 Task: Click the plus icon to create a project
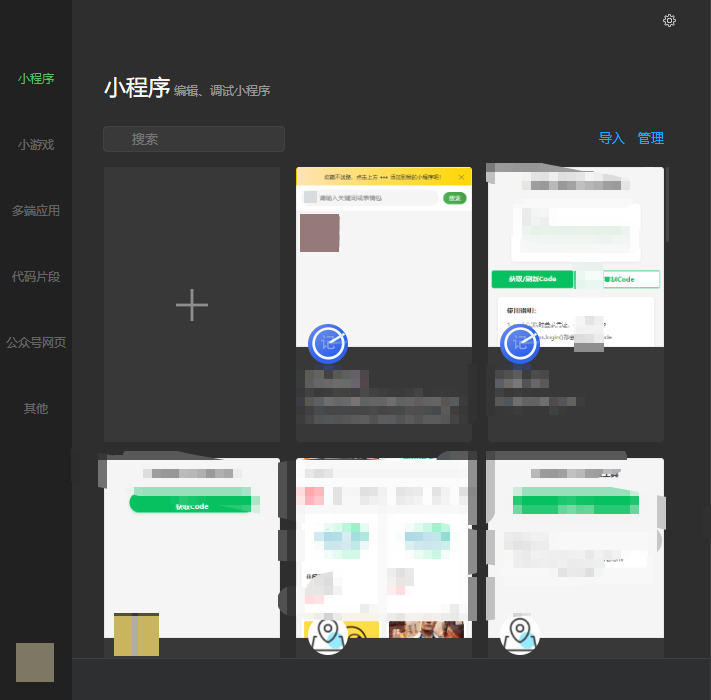pyautogui.click(x=192, y=306)
